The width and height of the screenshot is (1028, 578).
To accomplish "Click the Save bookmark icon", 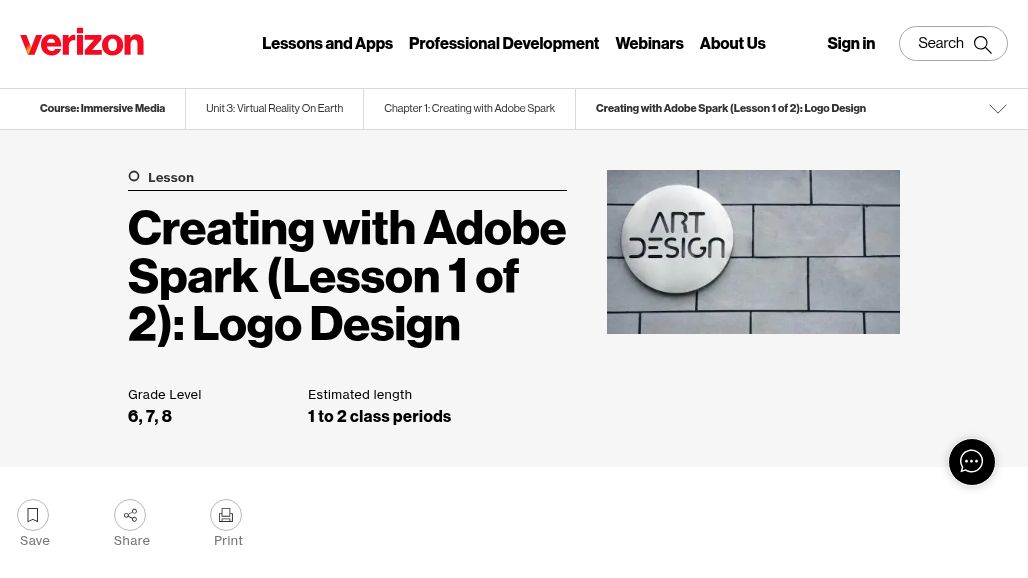I will (33, 515).
